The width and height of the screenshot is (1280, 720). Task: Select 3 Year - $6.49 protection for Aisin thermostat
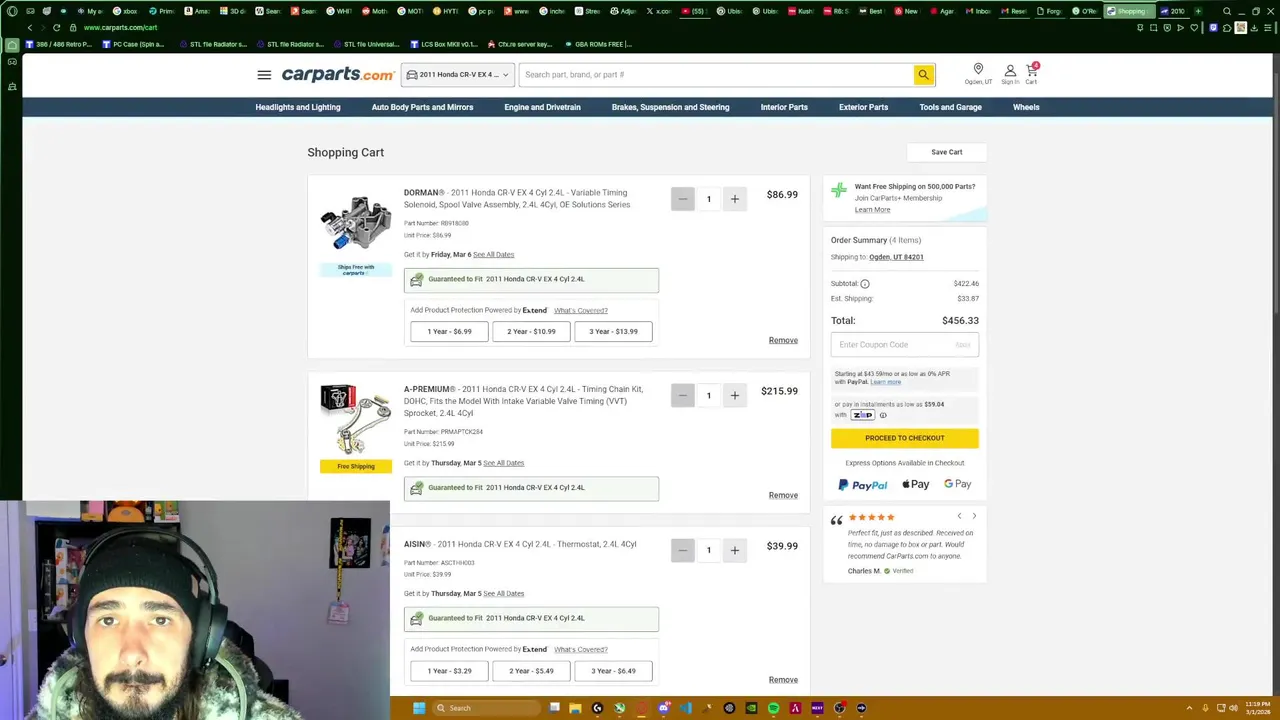click(613, 671)
